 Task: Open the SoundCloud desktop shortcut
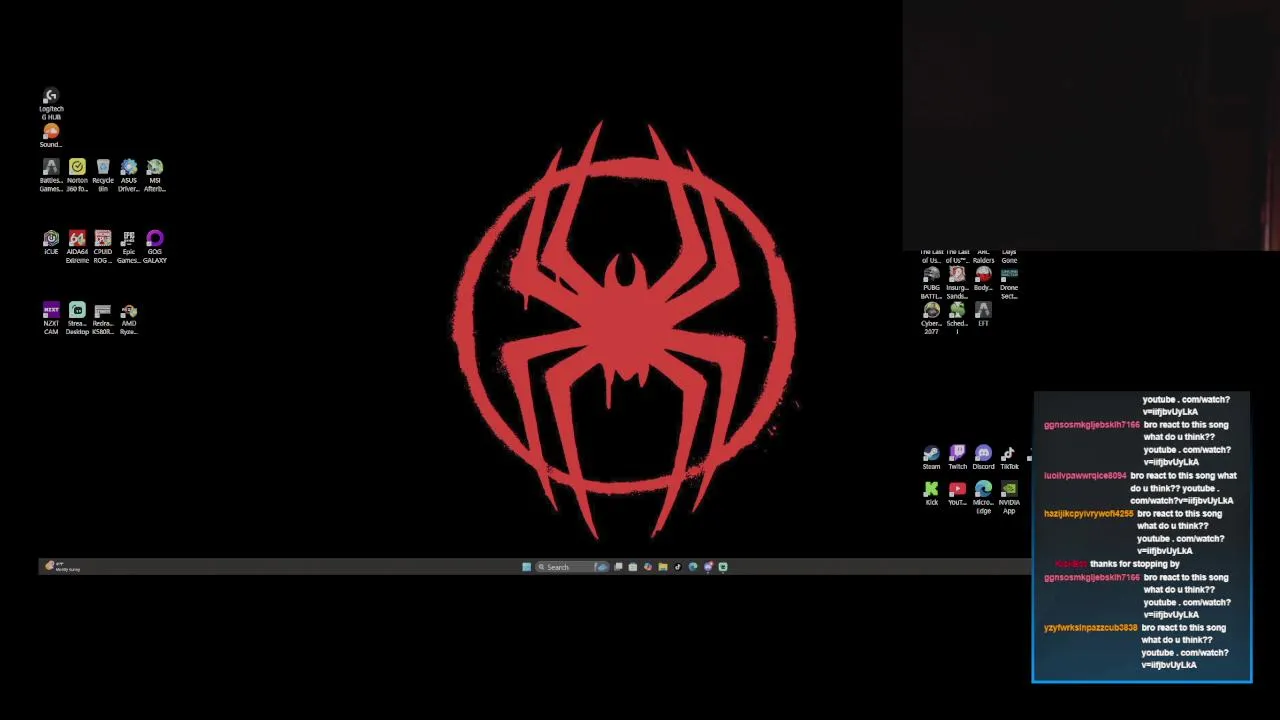[x=51, y=136]
